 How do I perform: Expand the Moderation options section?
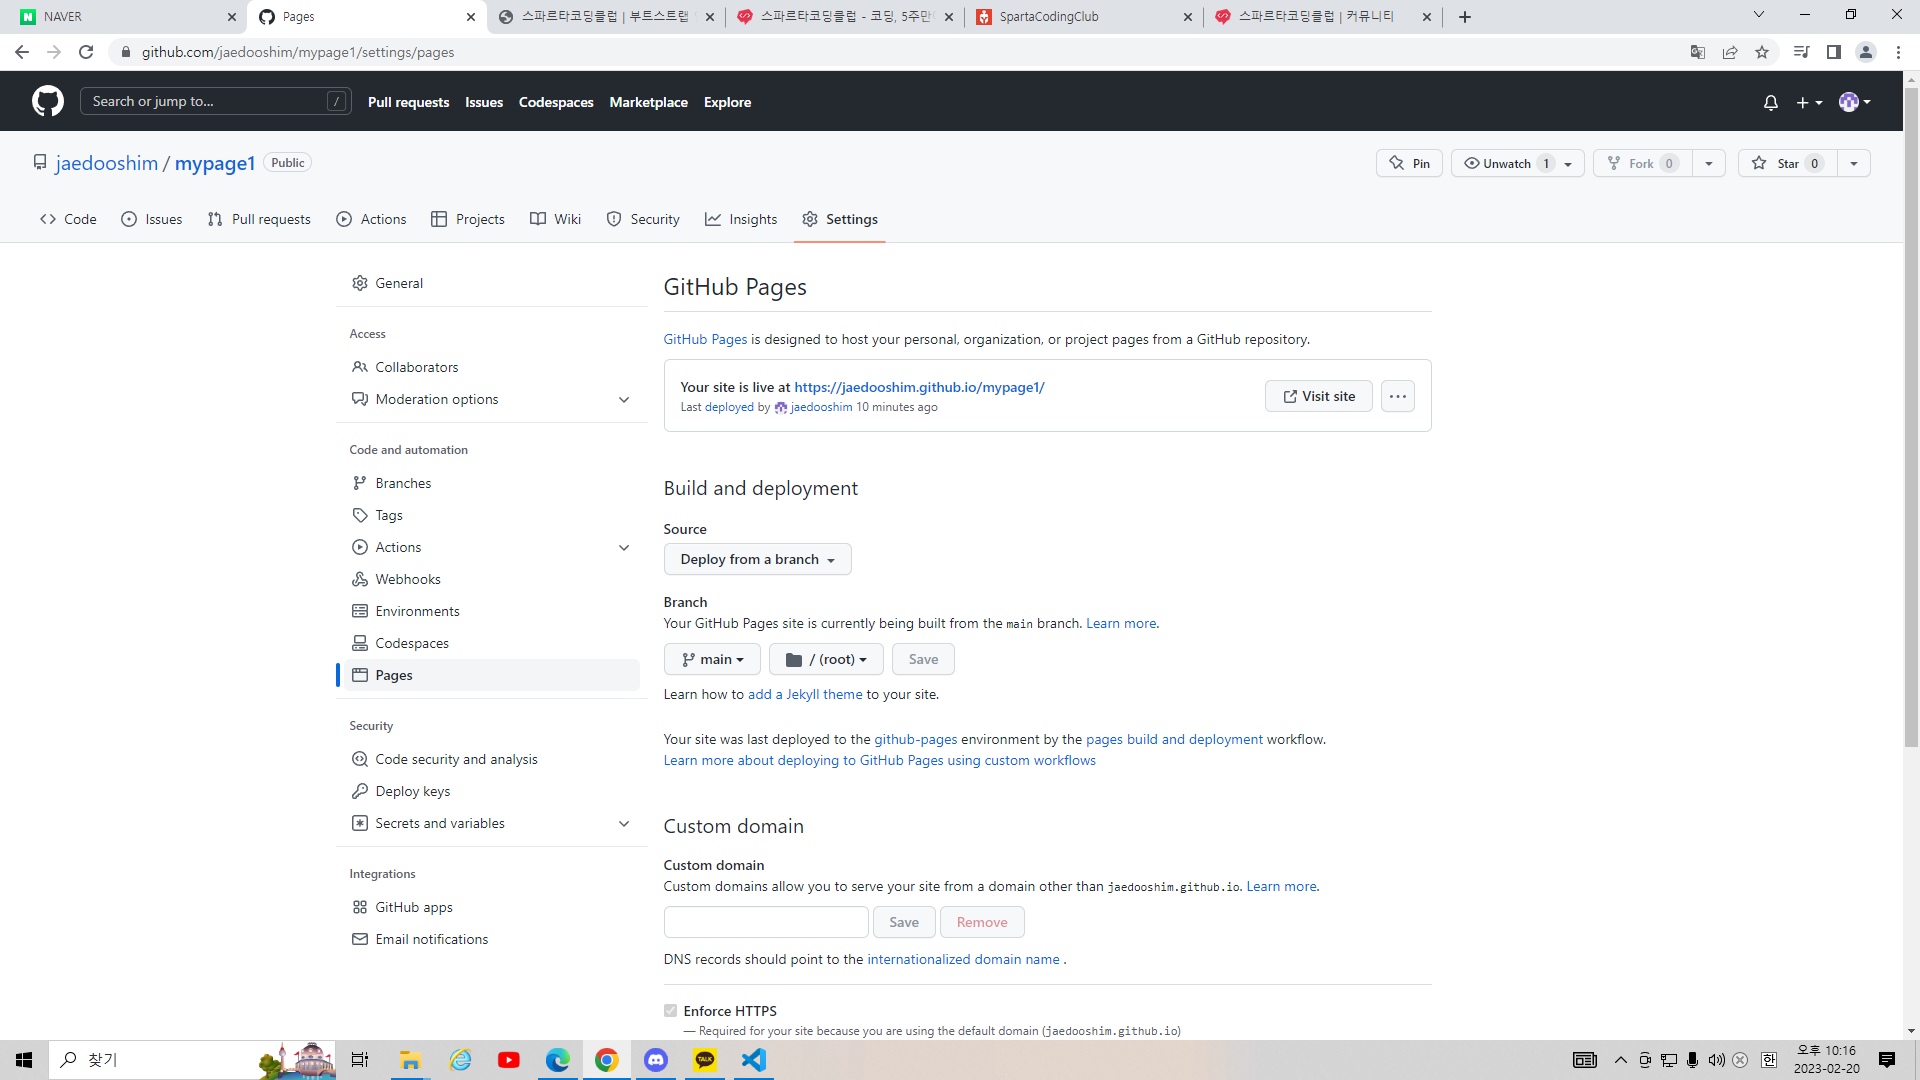624,399
